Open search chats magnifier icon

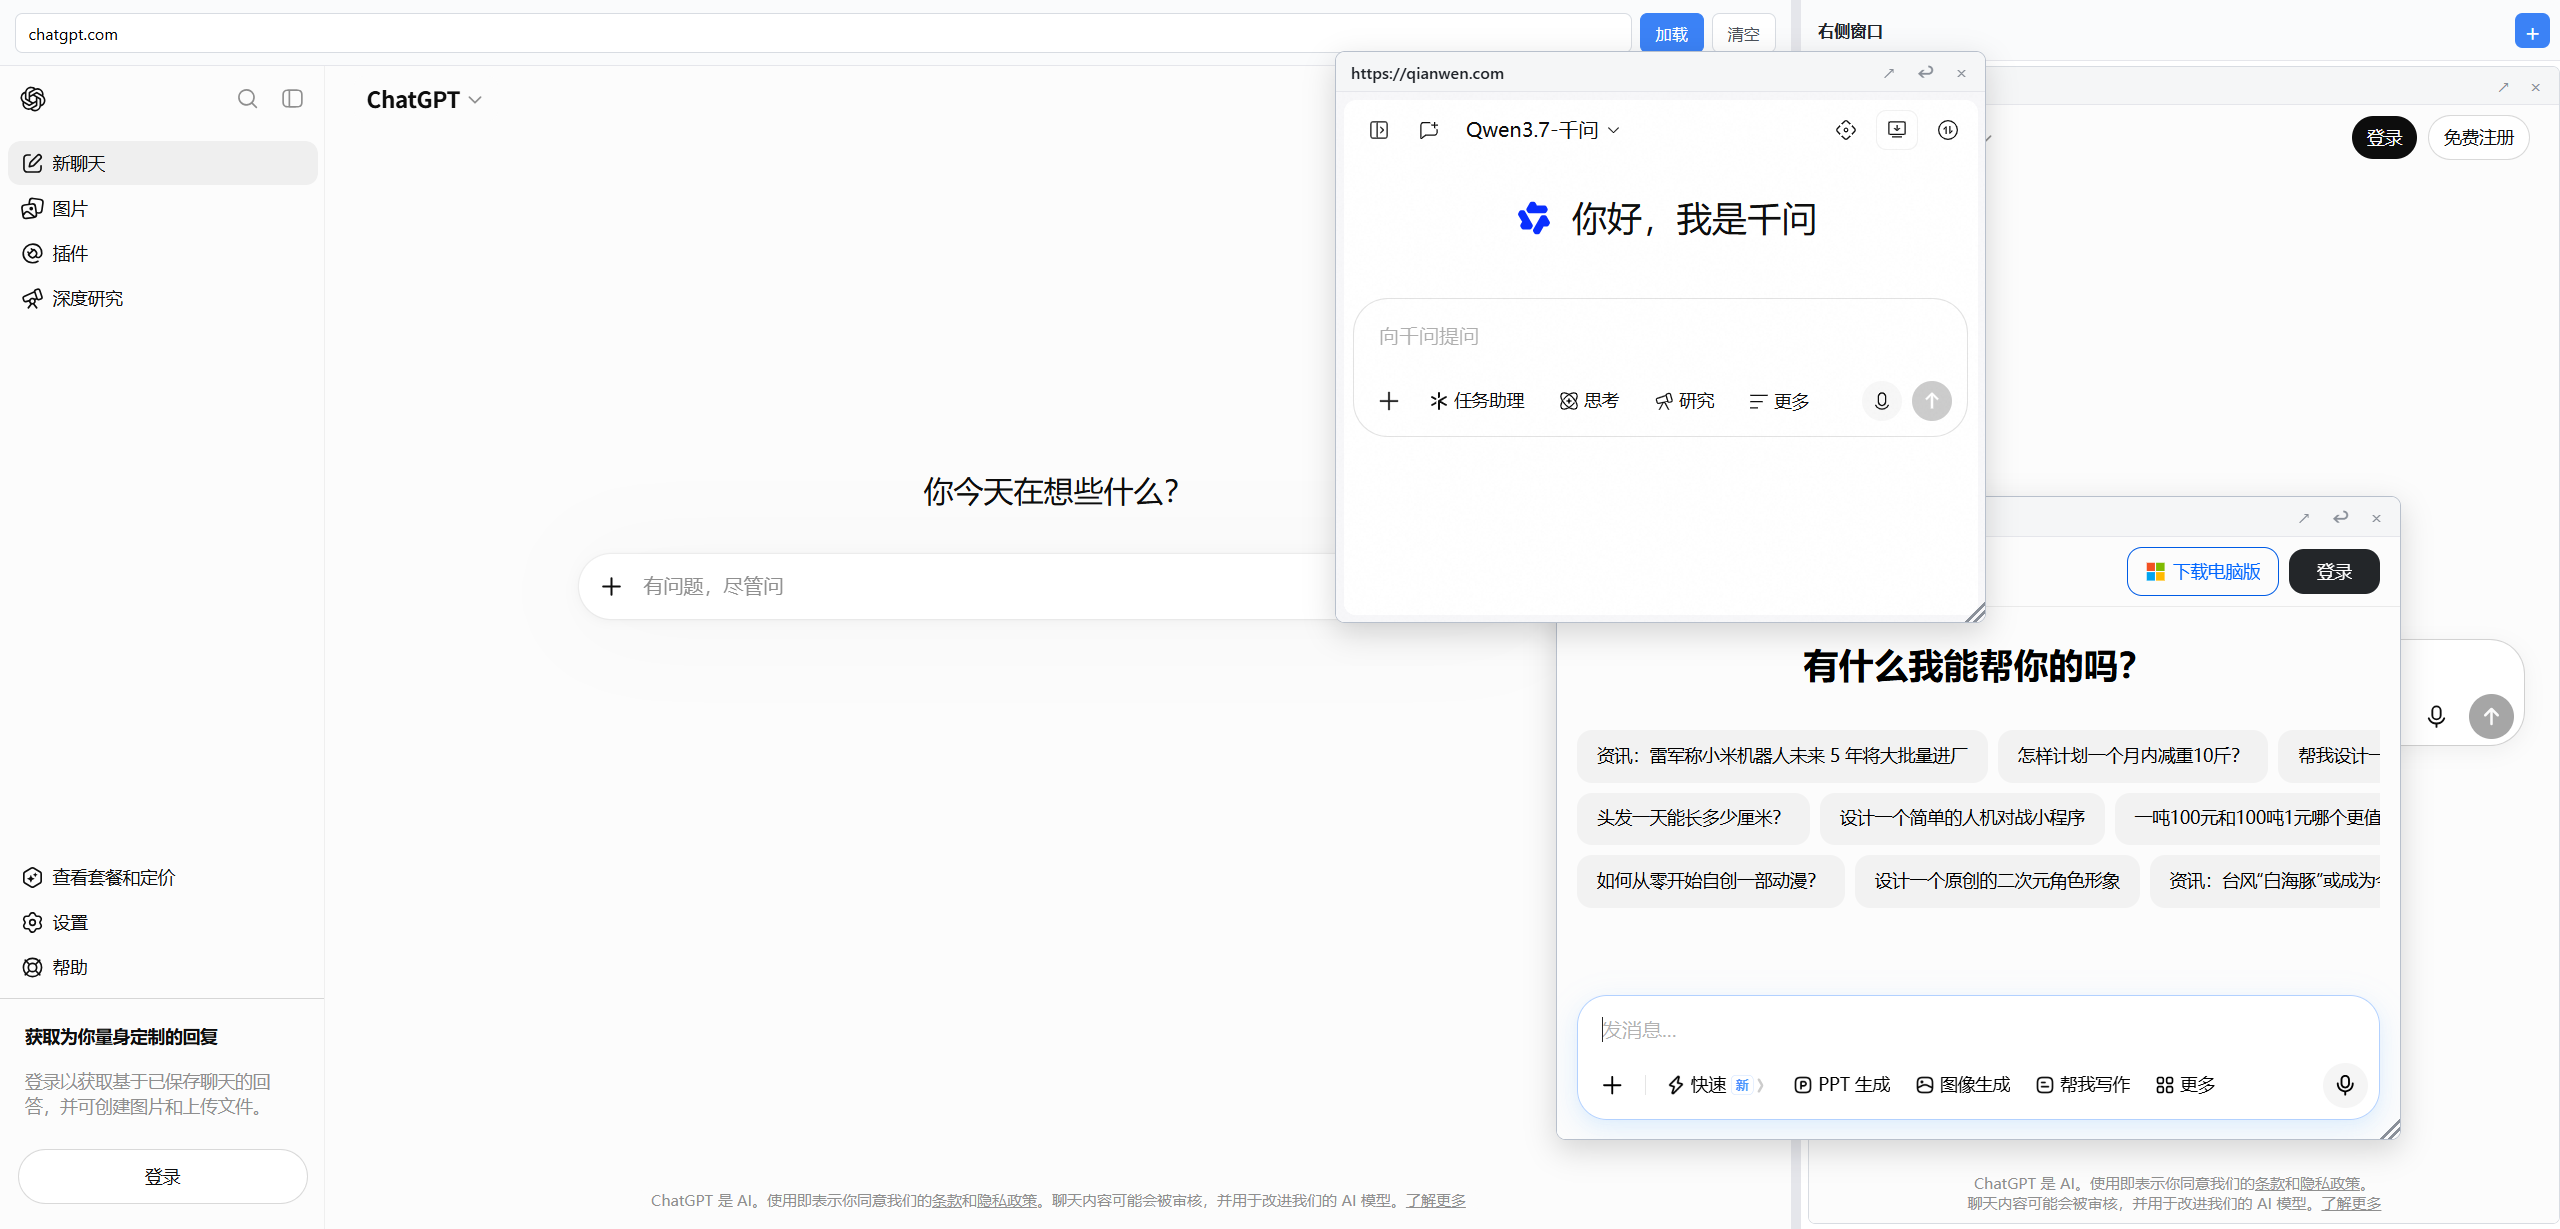247,98
